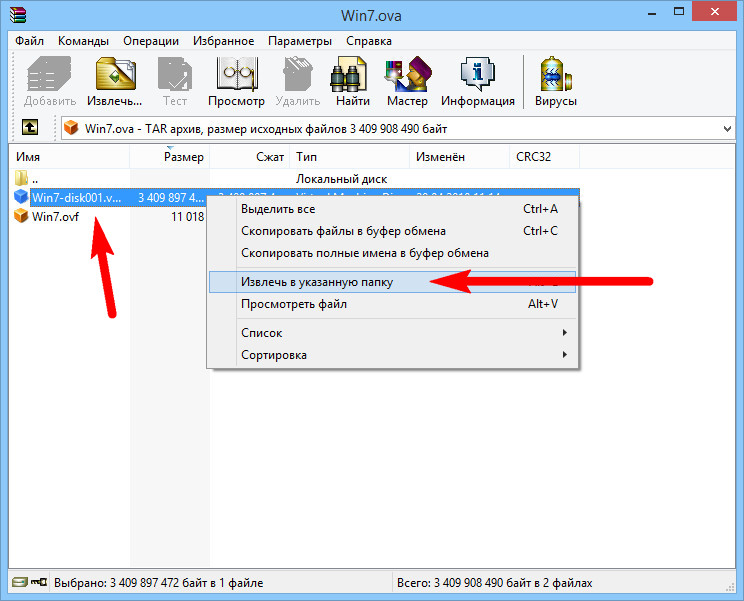Click the window resize grip at bottom-right
The width and height of the screenshot is (744, 601).
730,587
